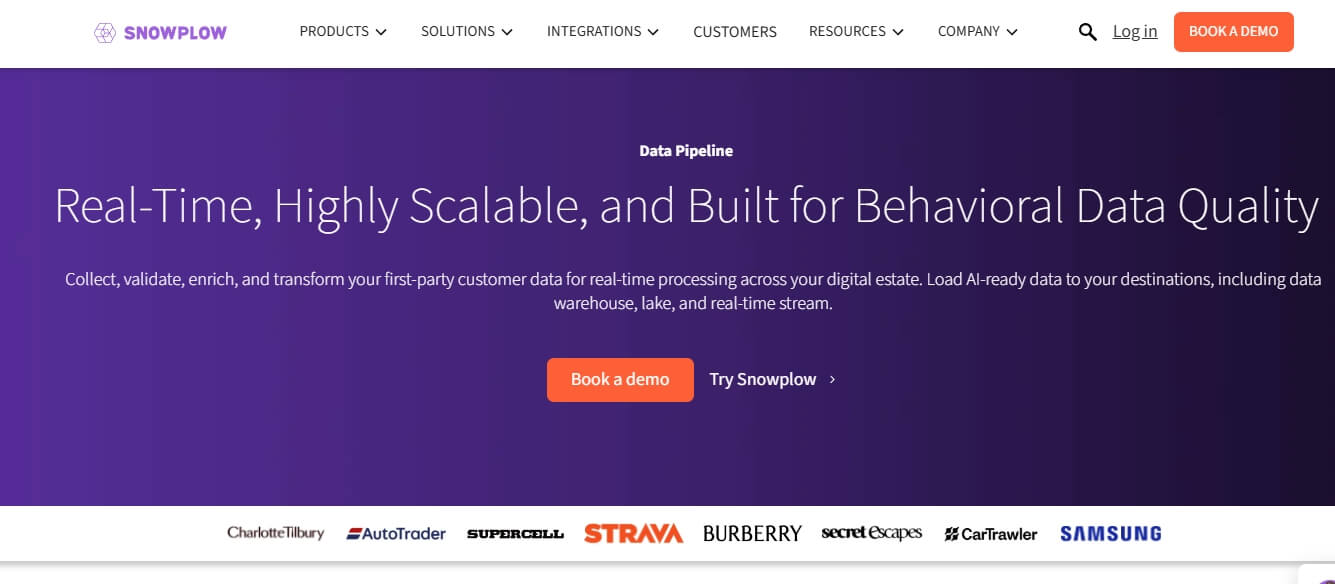Open the Solutions dropdown
The width and height of the screenshot is (1335, 584).
pyautogui.click(x=466, y=31)
